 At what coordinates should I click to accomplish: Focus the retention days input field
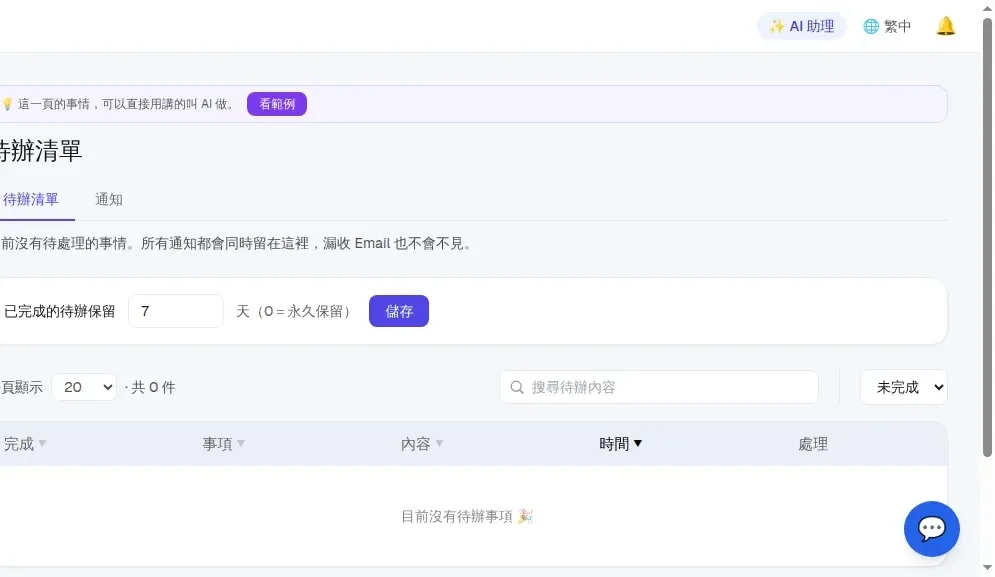176,311
